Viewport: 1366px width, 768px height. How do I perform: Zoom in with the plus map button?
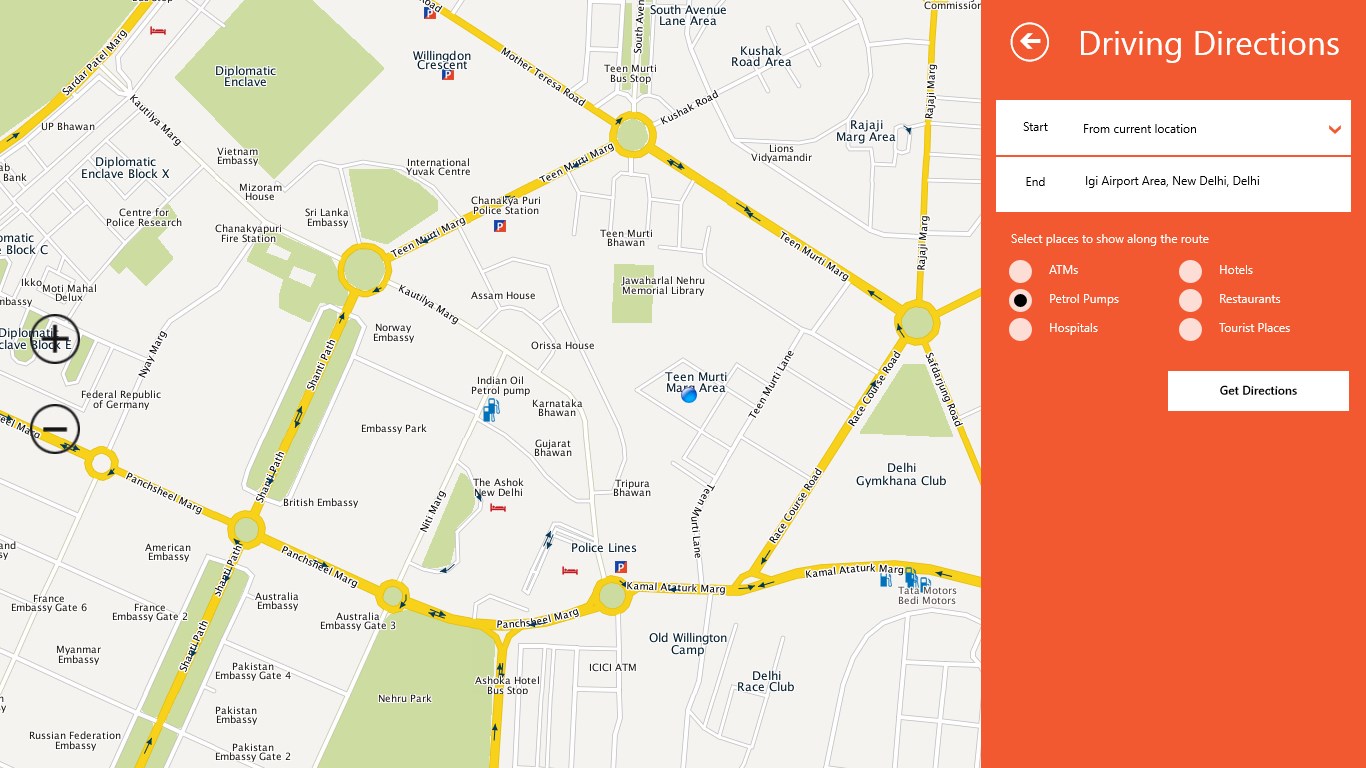tap(55, 339)
